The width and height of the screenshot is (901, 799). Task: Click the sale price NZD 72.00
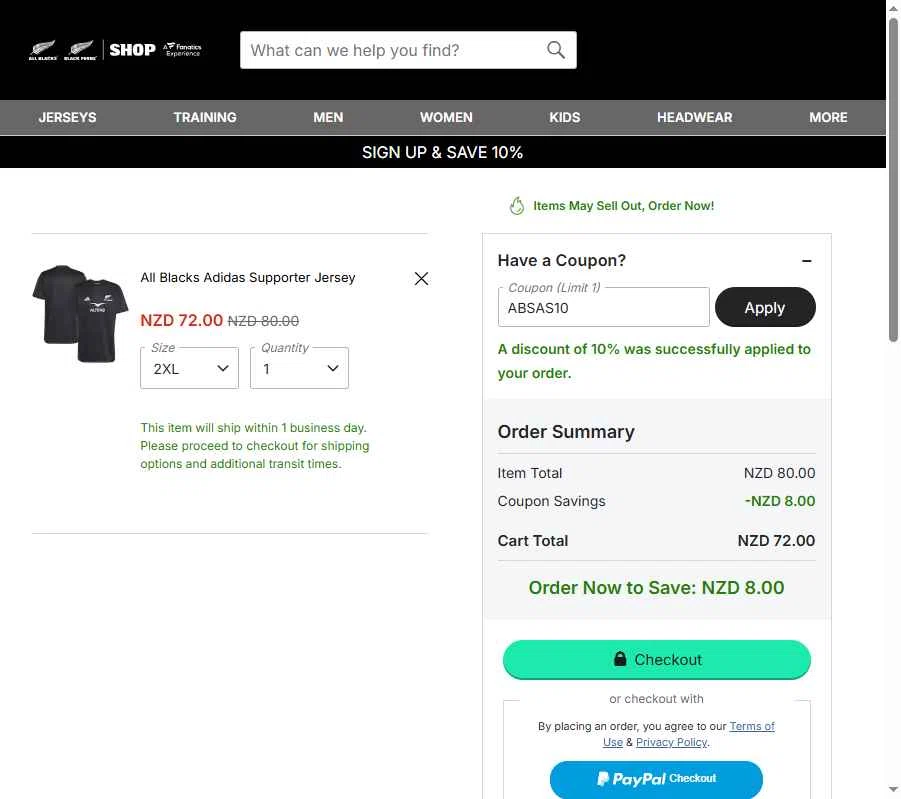click(x=182, y=320)
